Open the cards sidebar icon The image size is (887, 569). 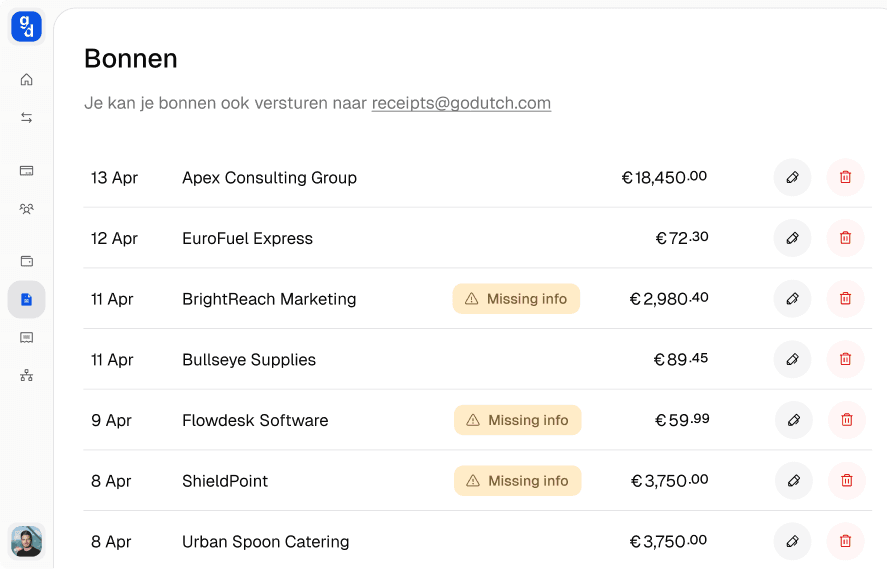point(27,171)
